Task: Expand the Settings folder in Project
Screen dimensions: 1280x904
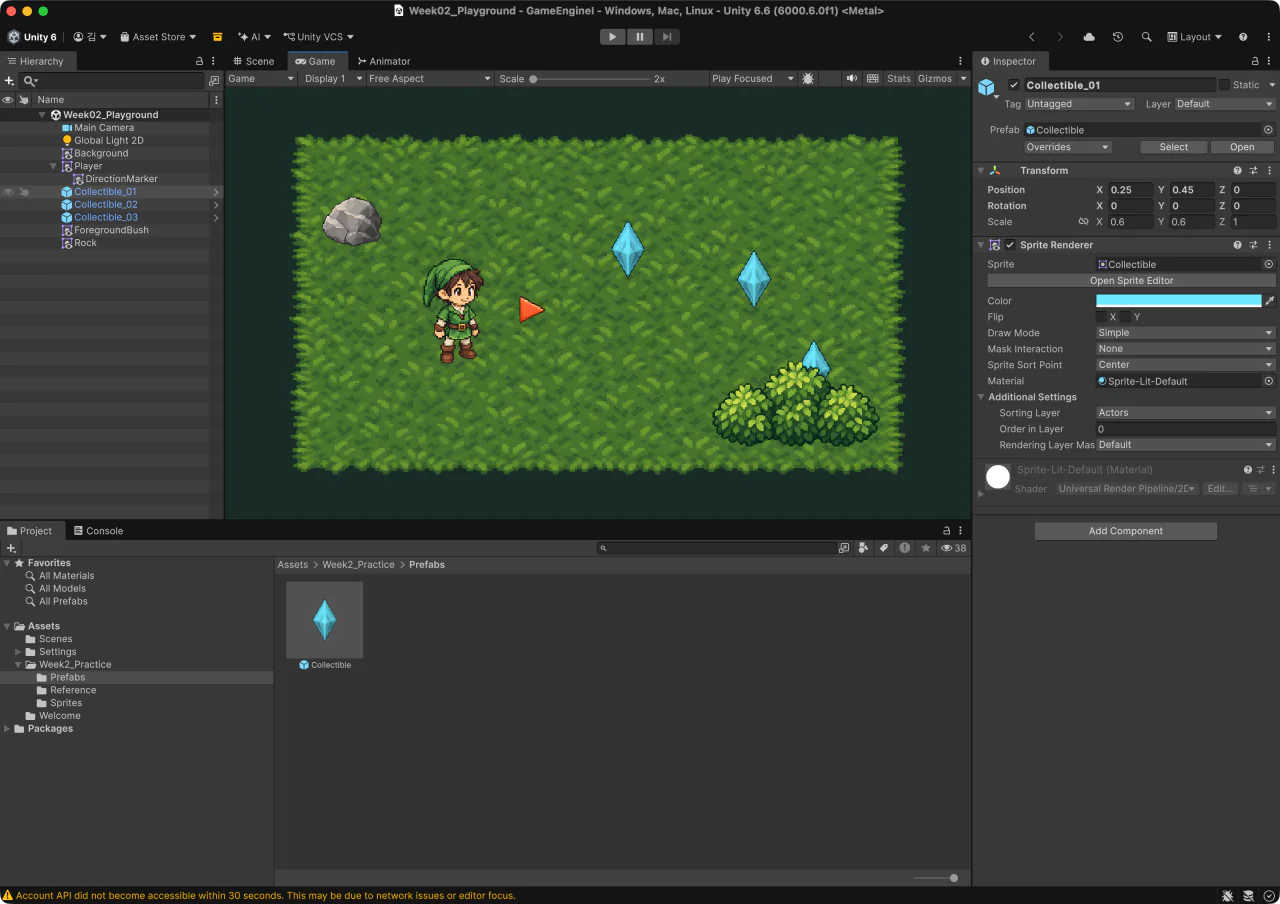Action: tap(18, 652)
